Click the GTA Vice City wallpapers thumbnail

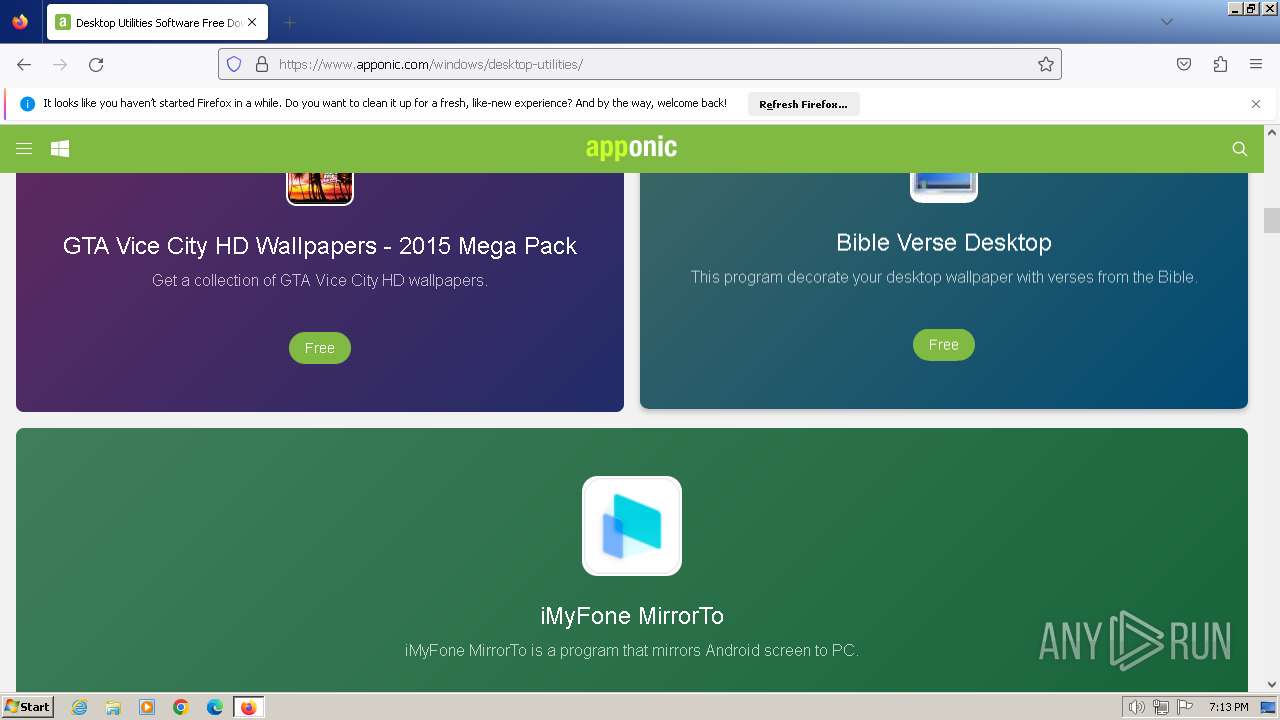pyautogui.click(x=320, y=188)
